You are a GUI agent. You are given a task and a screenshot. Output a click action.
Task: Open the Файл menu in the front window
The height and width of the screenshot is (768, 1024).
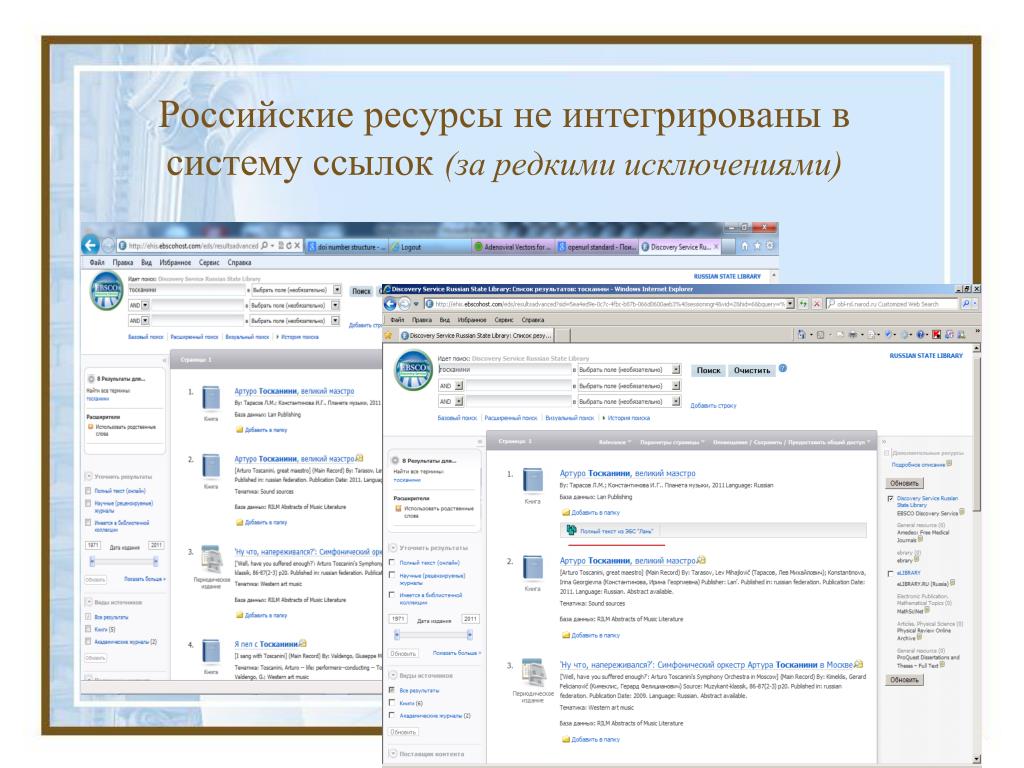point(398,320)
